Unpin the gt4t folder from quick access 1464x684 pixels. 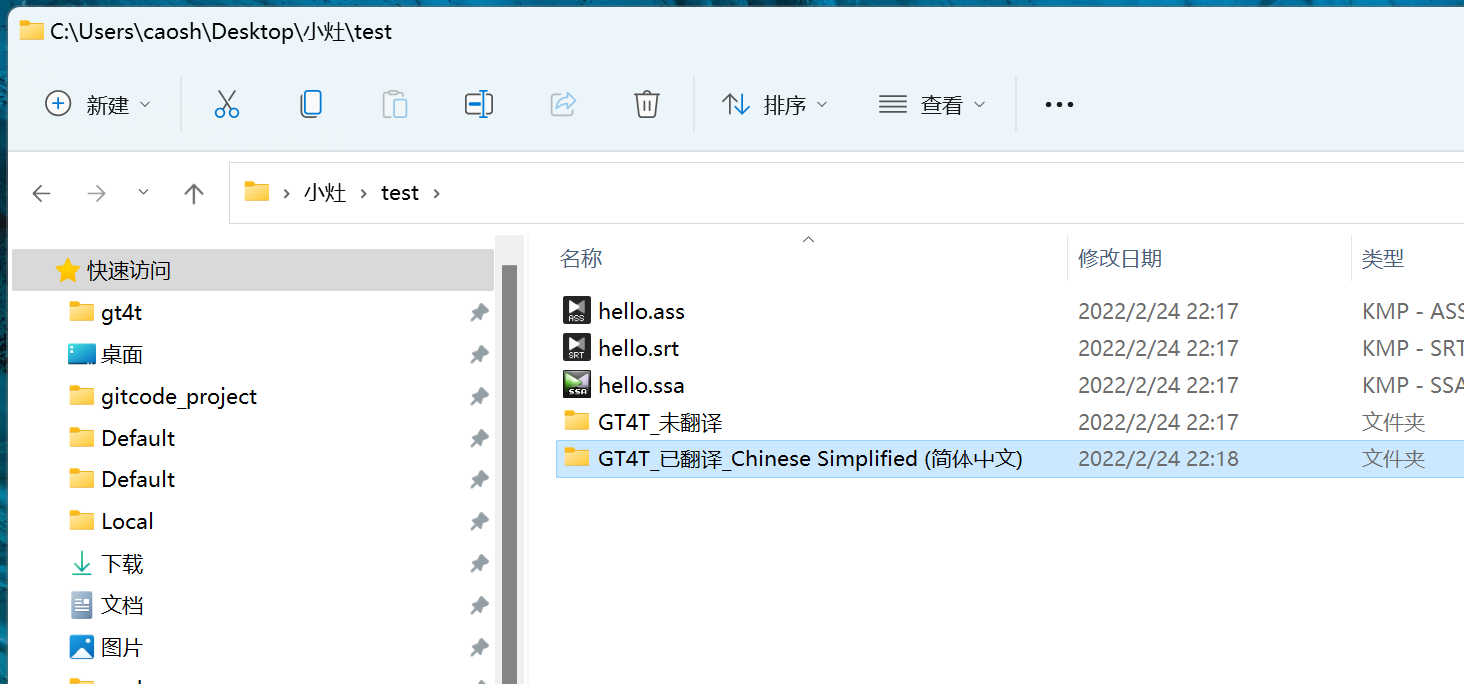(x=478, y=312)
